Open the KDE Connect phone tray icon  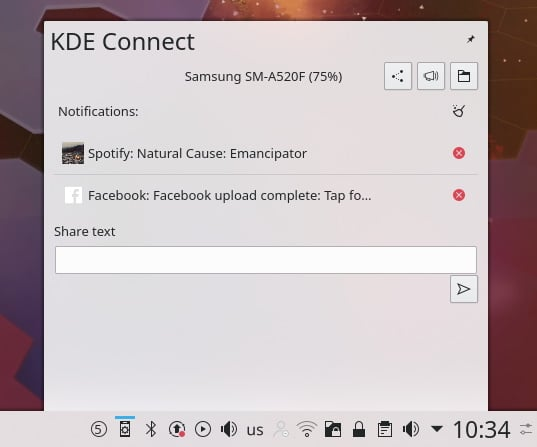125,429
